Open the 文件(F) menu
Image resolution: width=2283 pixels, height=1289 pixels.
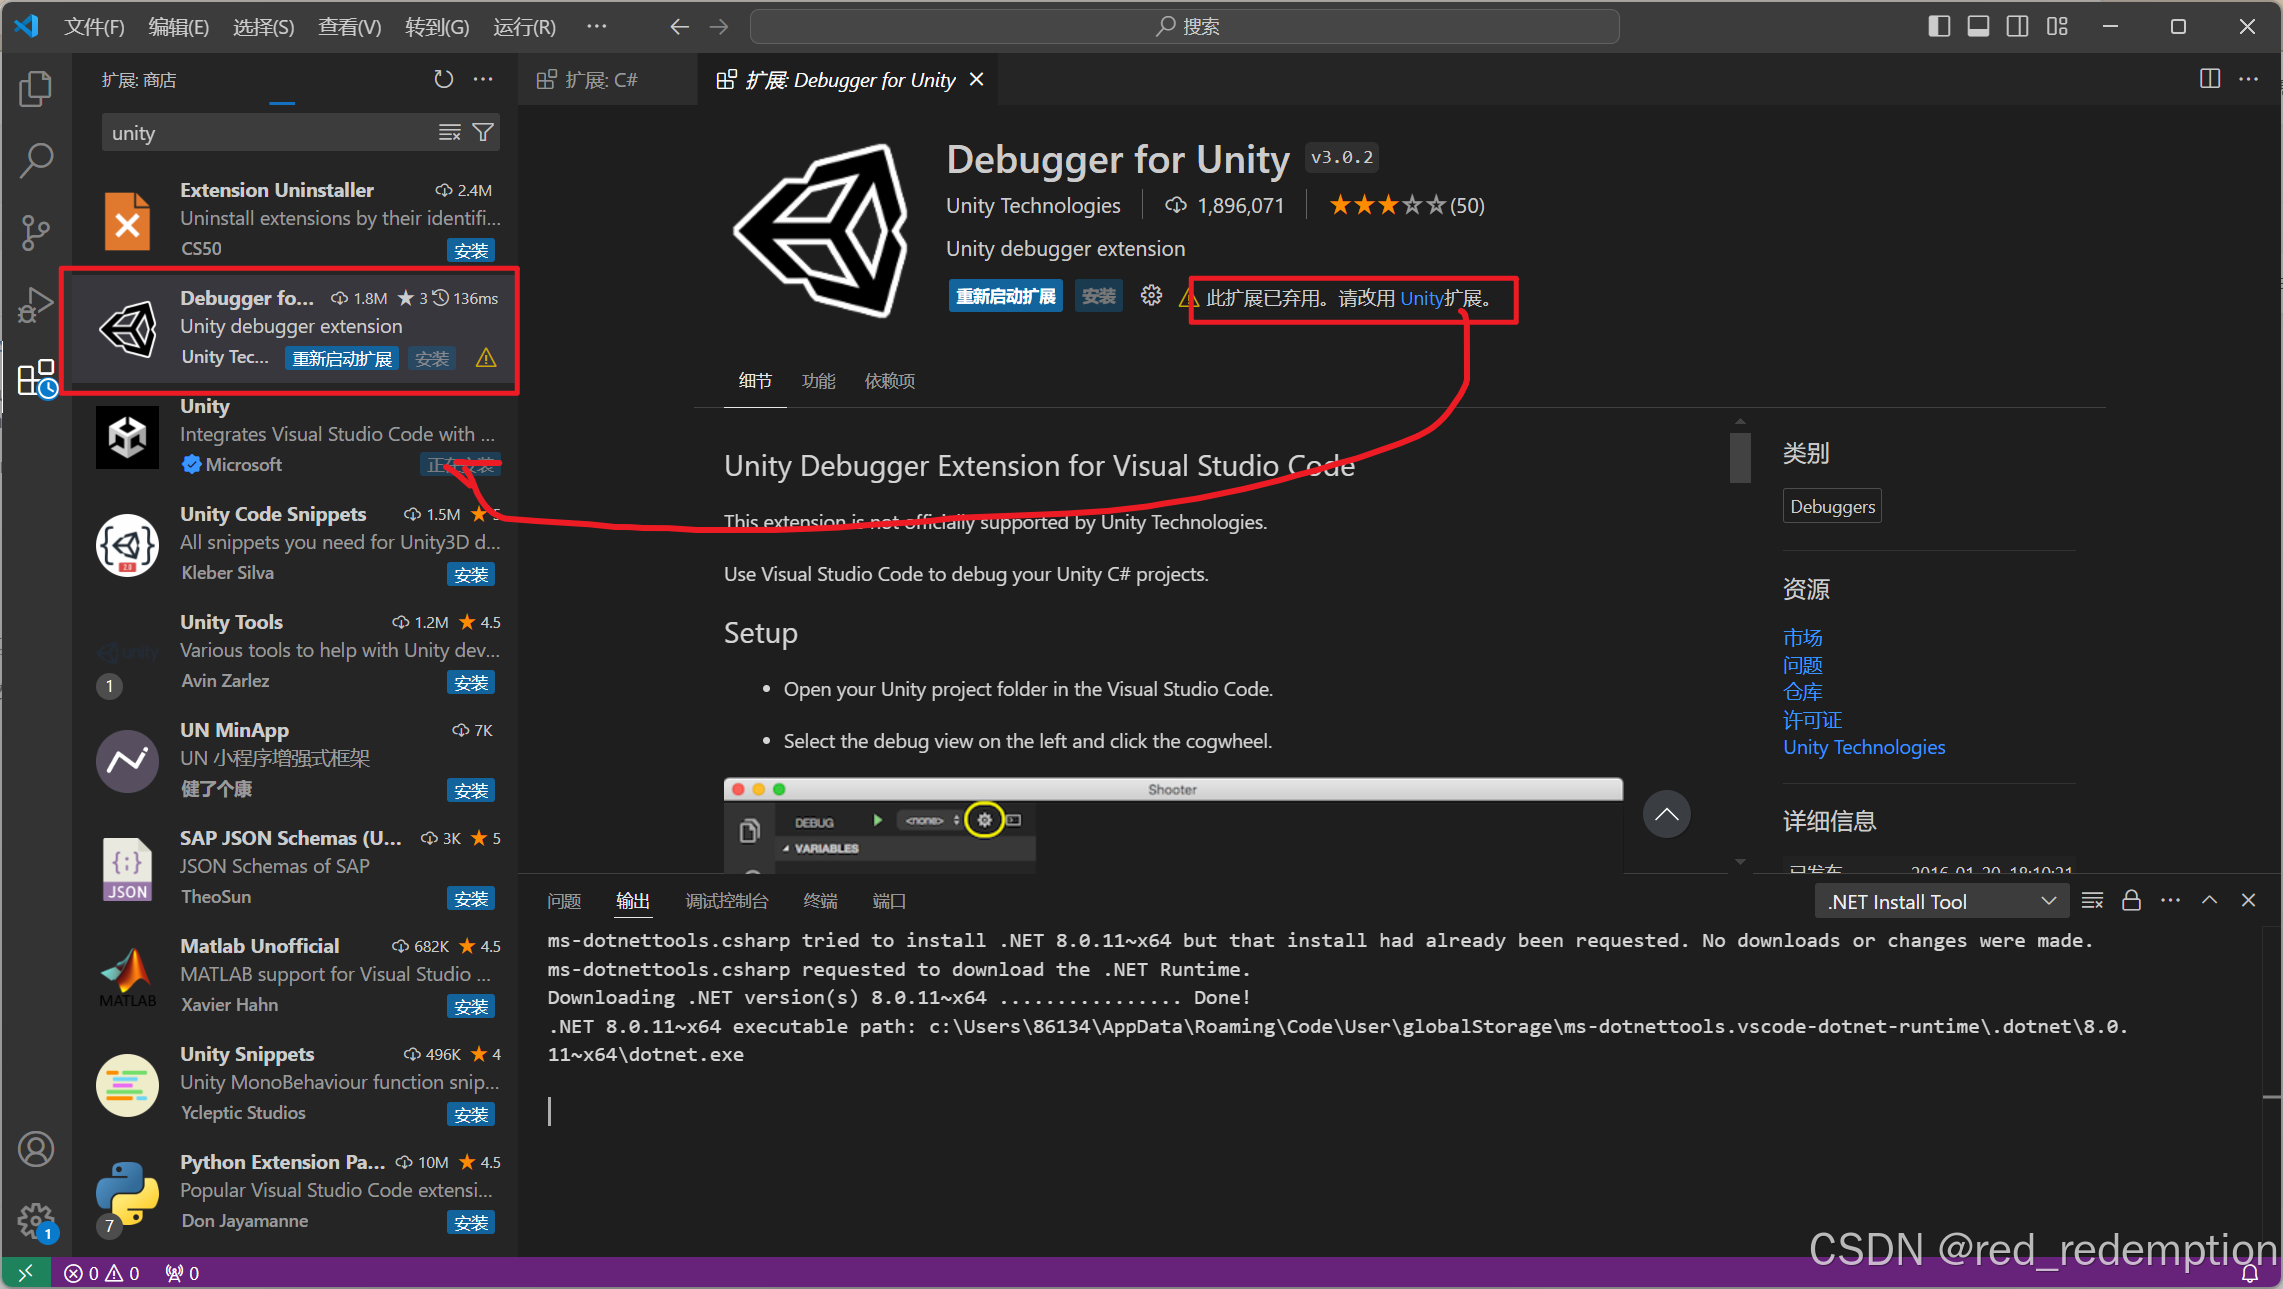pos(95,27)
